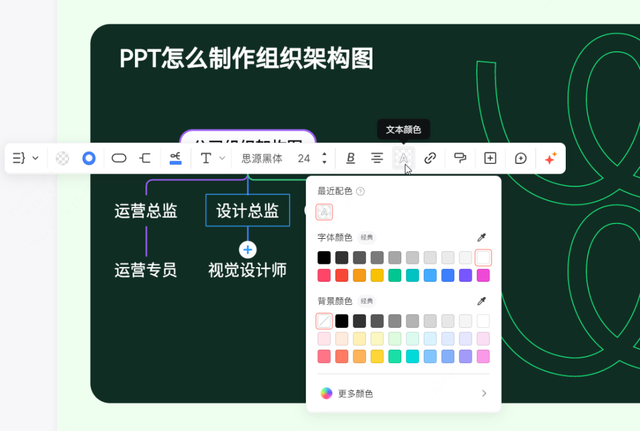Click the 经典 tag beside 字体颜色
Viewport: 640px width, 431px height.
[x=367, y=238]
